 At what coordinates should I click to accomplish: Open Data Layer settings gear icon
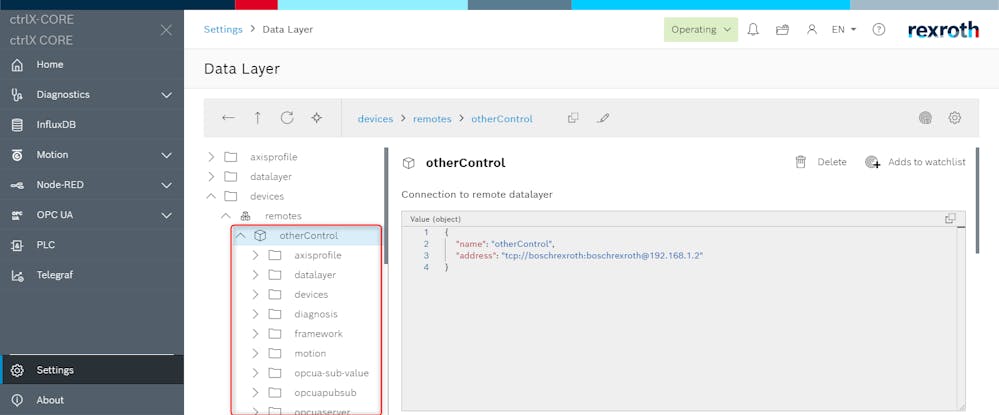(x=954, y=118)
